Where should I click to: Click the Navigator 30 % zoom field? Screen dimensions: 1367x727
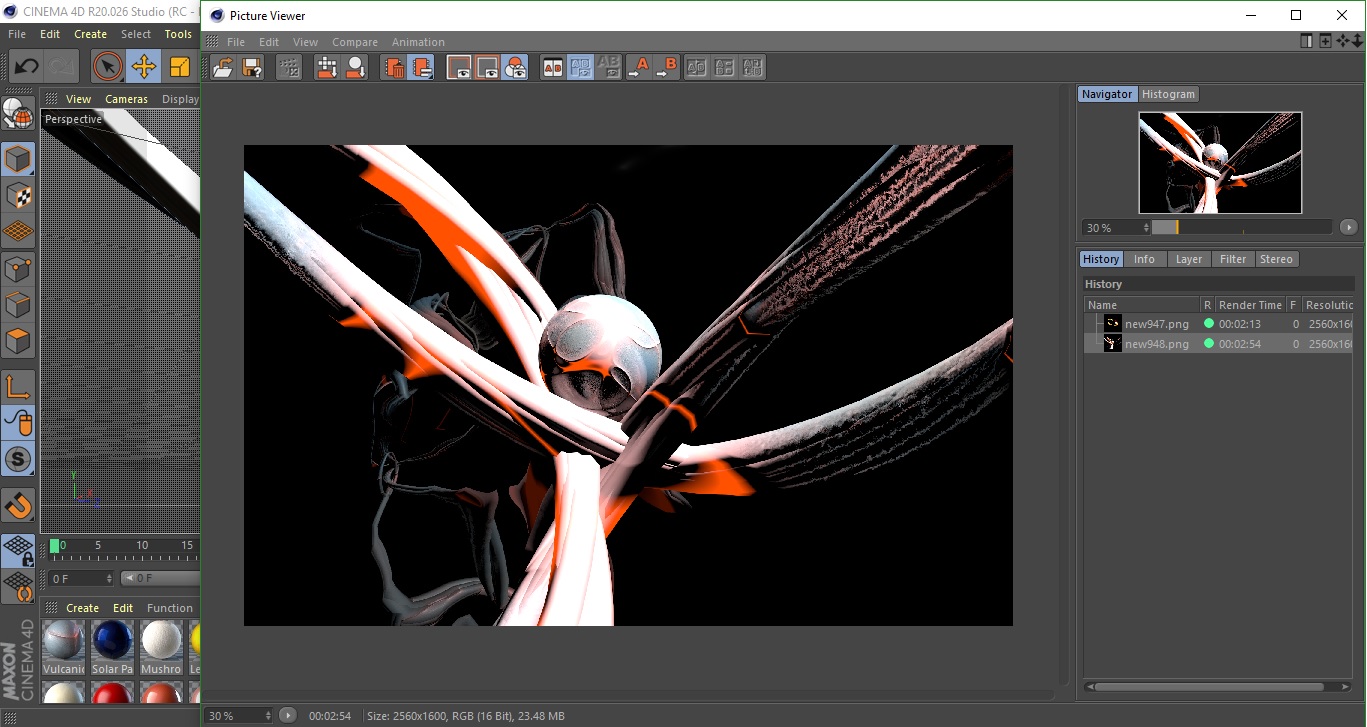point(1115,228)
